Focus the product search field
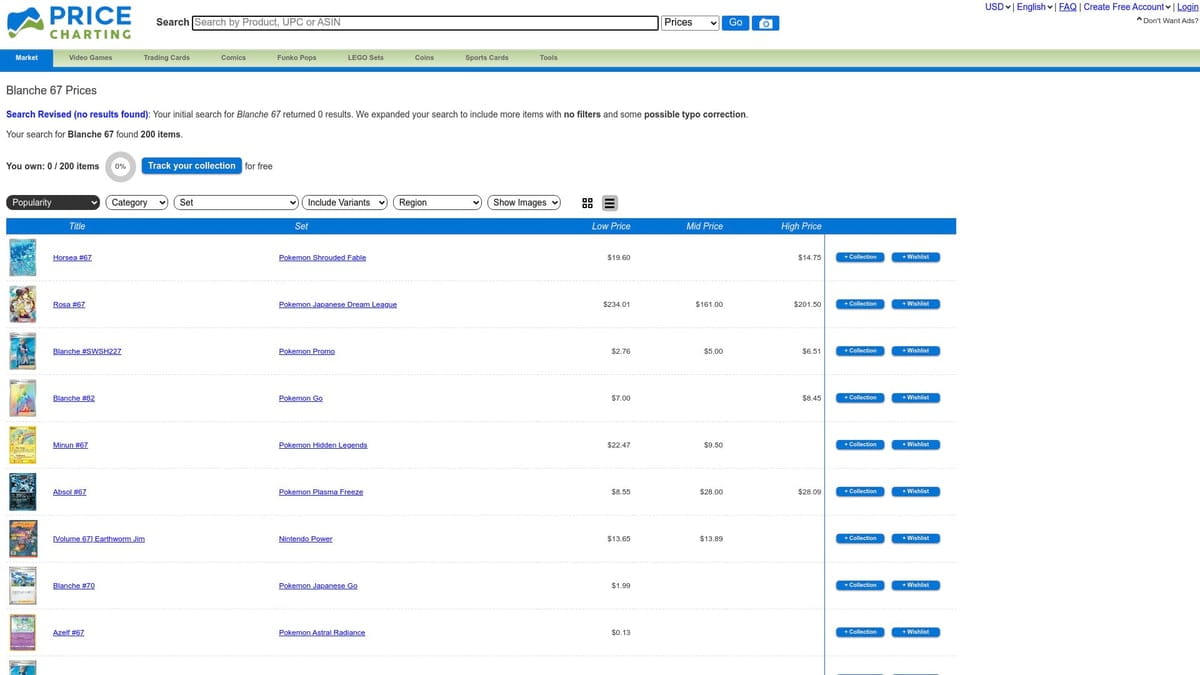Image resolution: width=1200 pixels, height=675 pixels. 425,22
